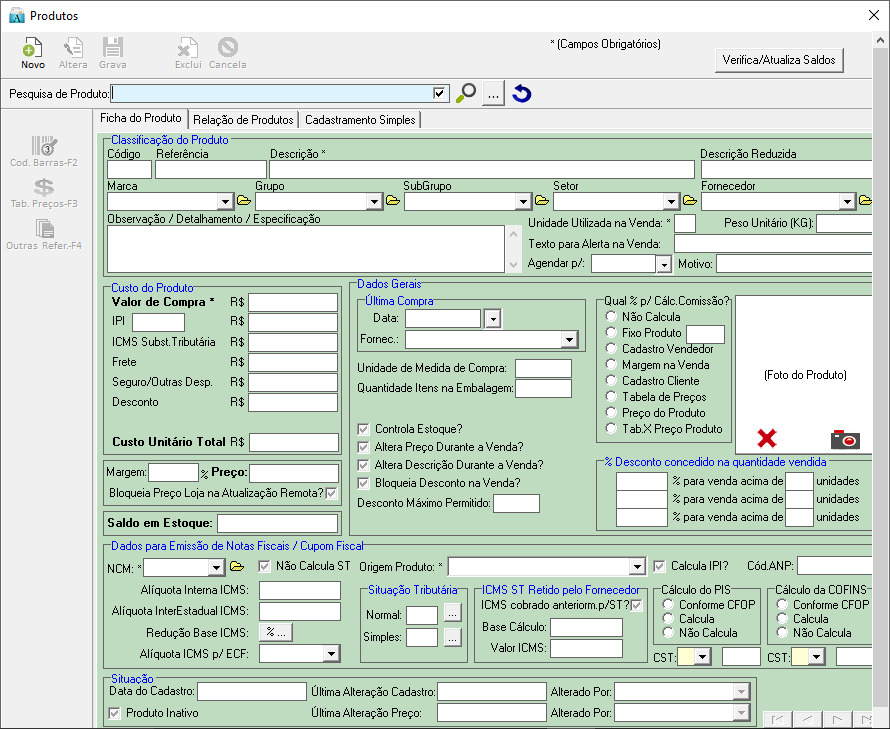The image size is (890, 729).
Task: Open the Cadastramento Simples tab
Action: (x=360, y=120)
